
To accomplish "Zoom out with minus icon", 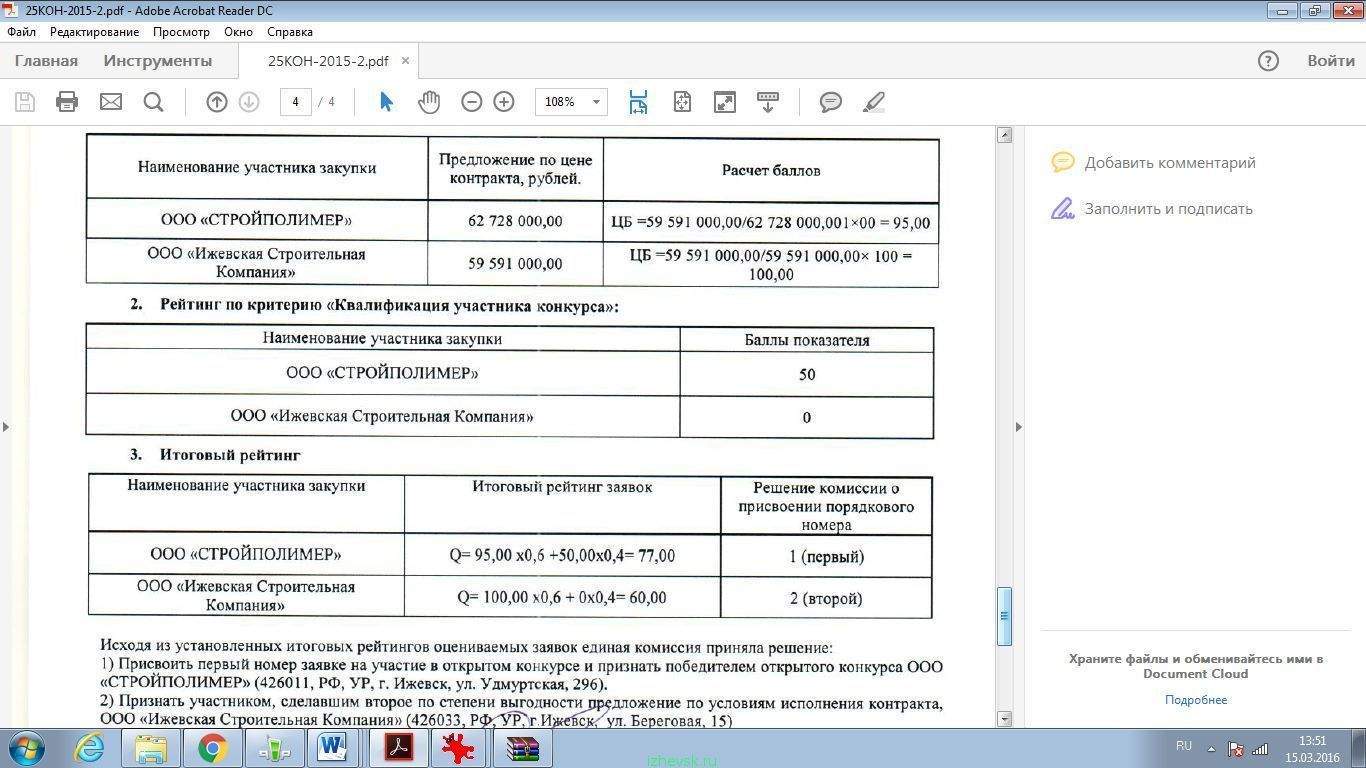I will point(472,102).
